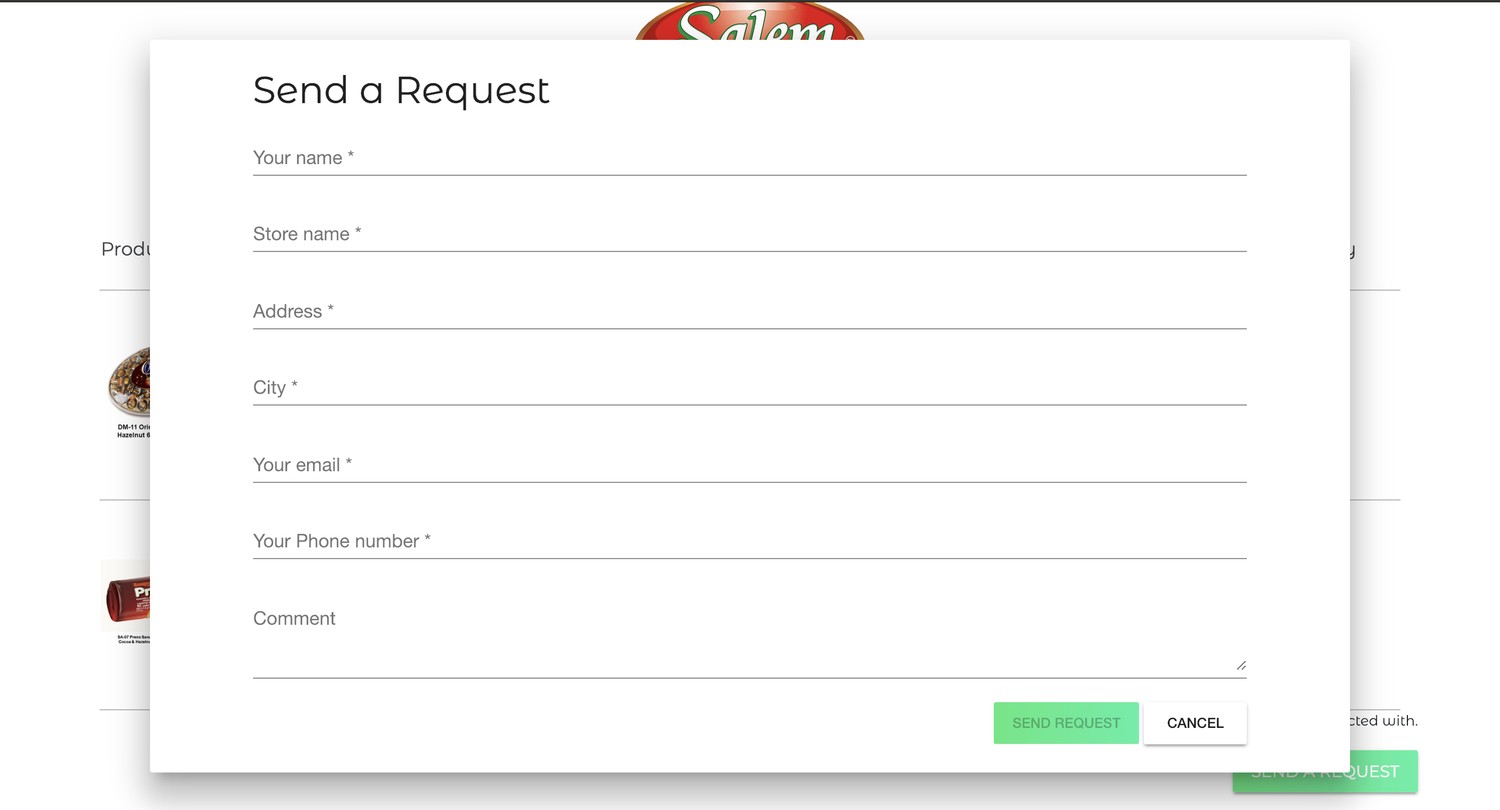Click into the City field

pos(749,388)
